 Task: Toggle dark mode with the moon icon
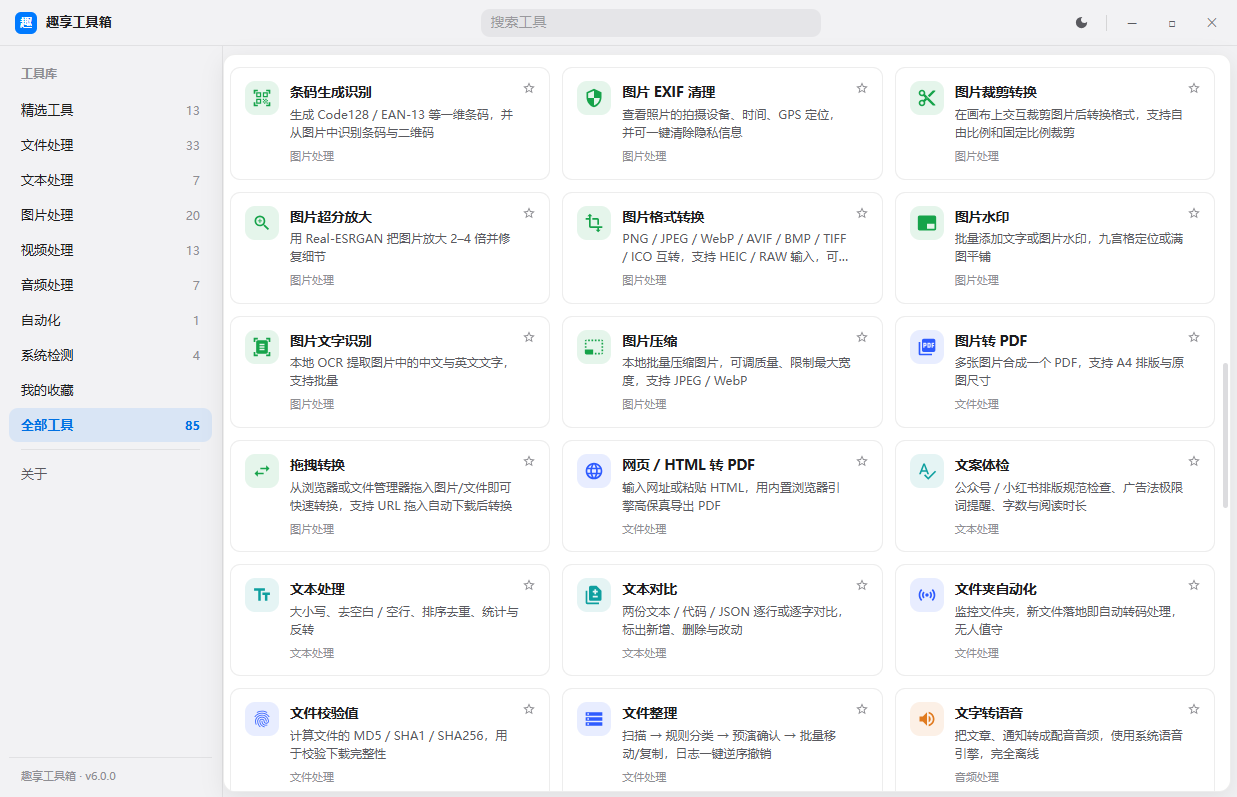click(1081, 22)
